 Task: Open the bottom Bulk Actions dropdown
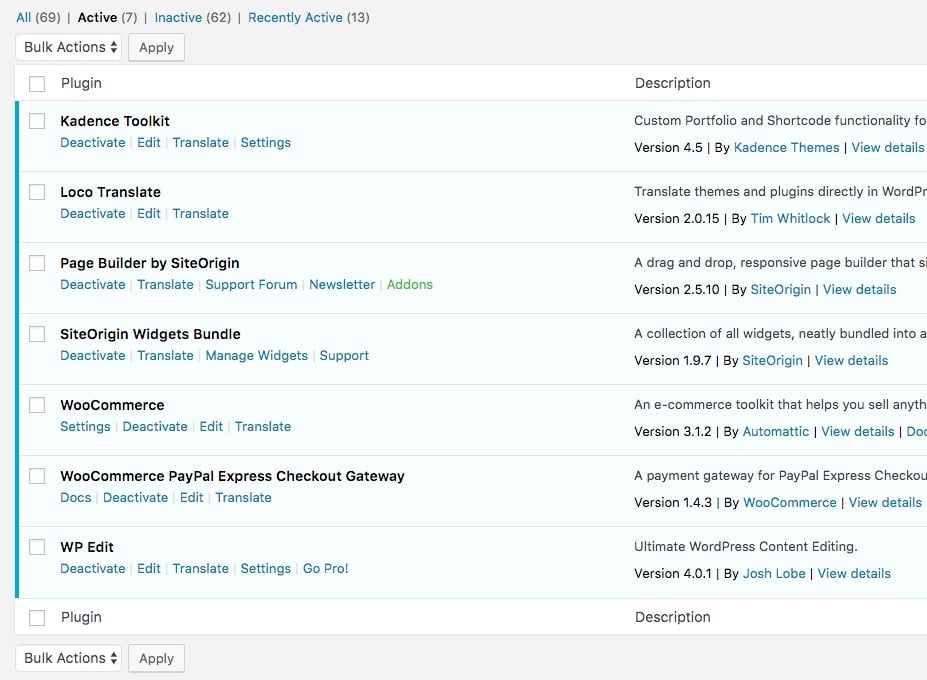(x=69, y=658)
